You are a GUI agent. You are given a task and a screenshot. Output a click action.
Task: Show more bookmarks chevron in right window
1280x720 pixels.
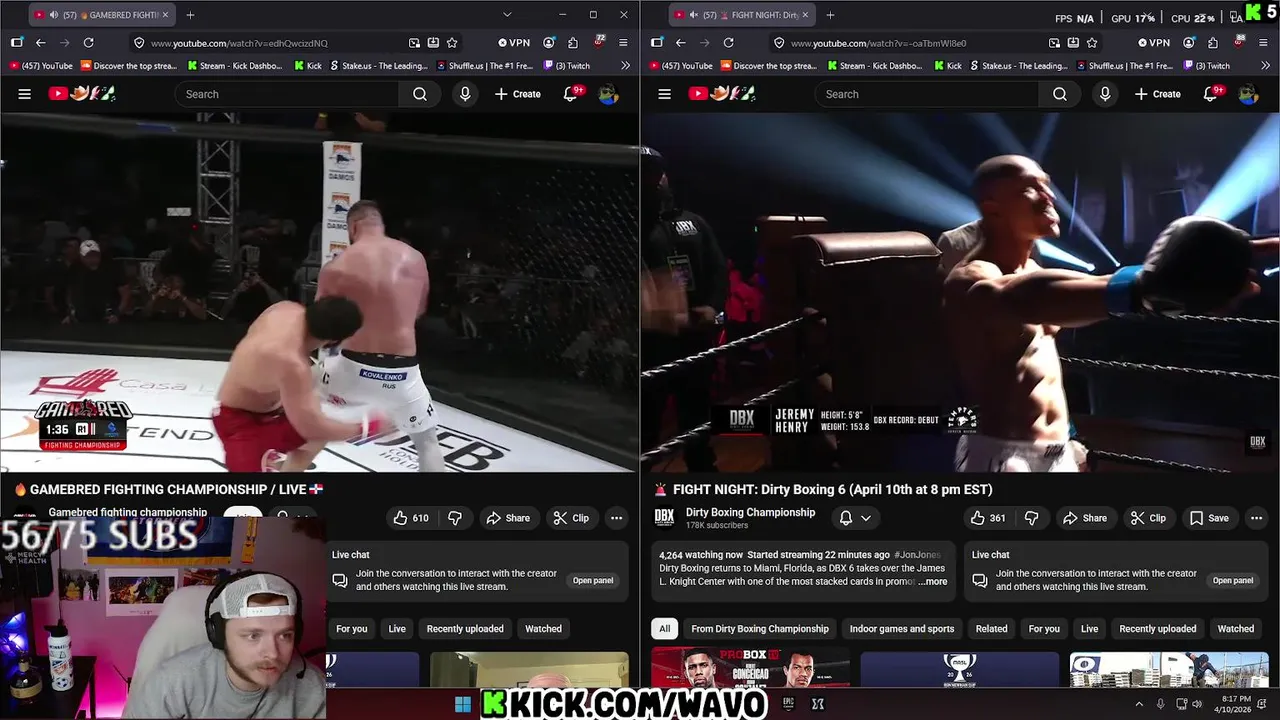coord(1265,66)
